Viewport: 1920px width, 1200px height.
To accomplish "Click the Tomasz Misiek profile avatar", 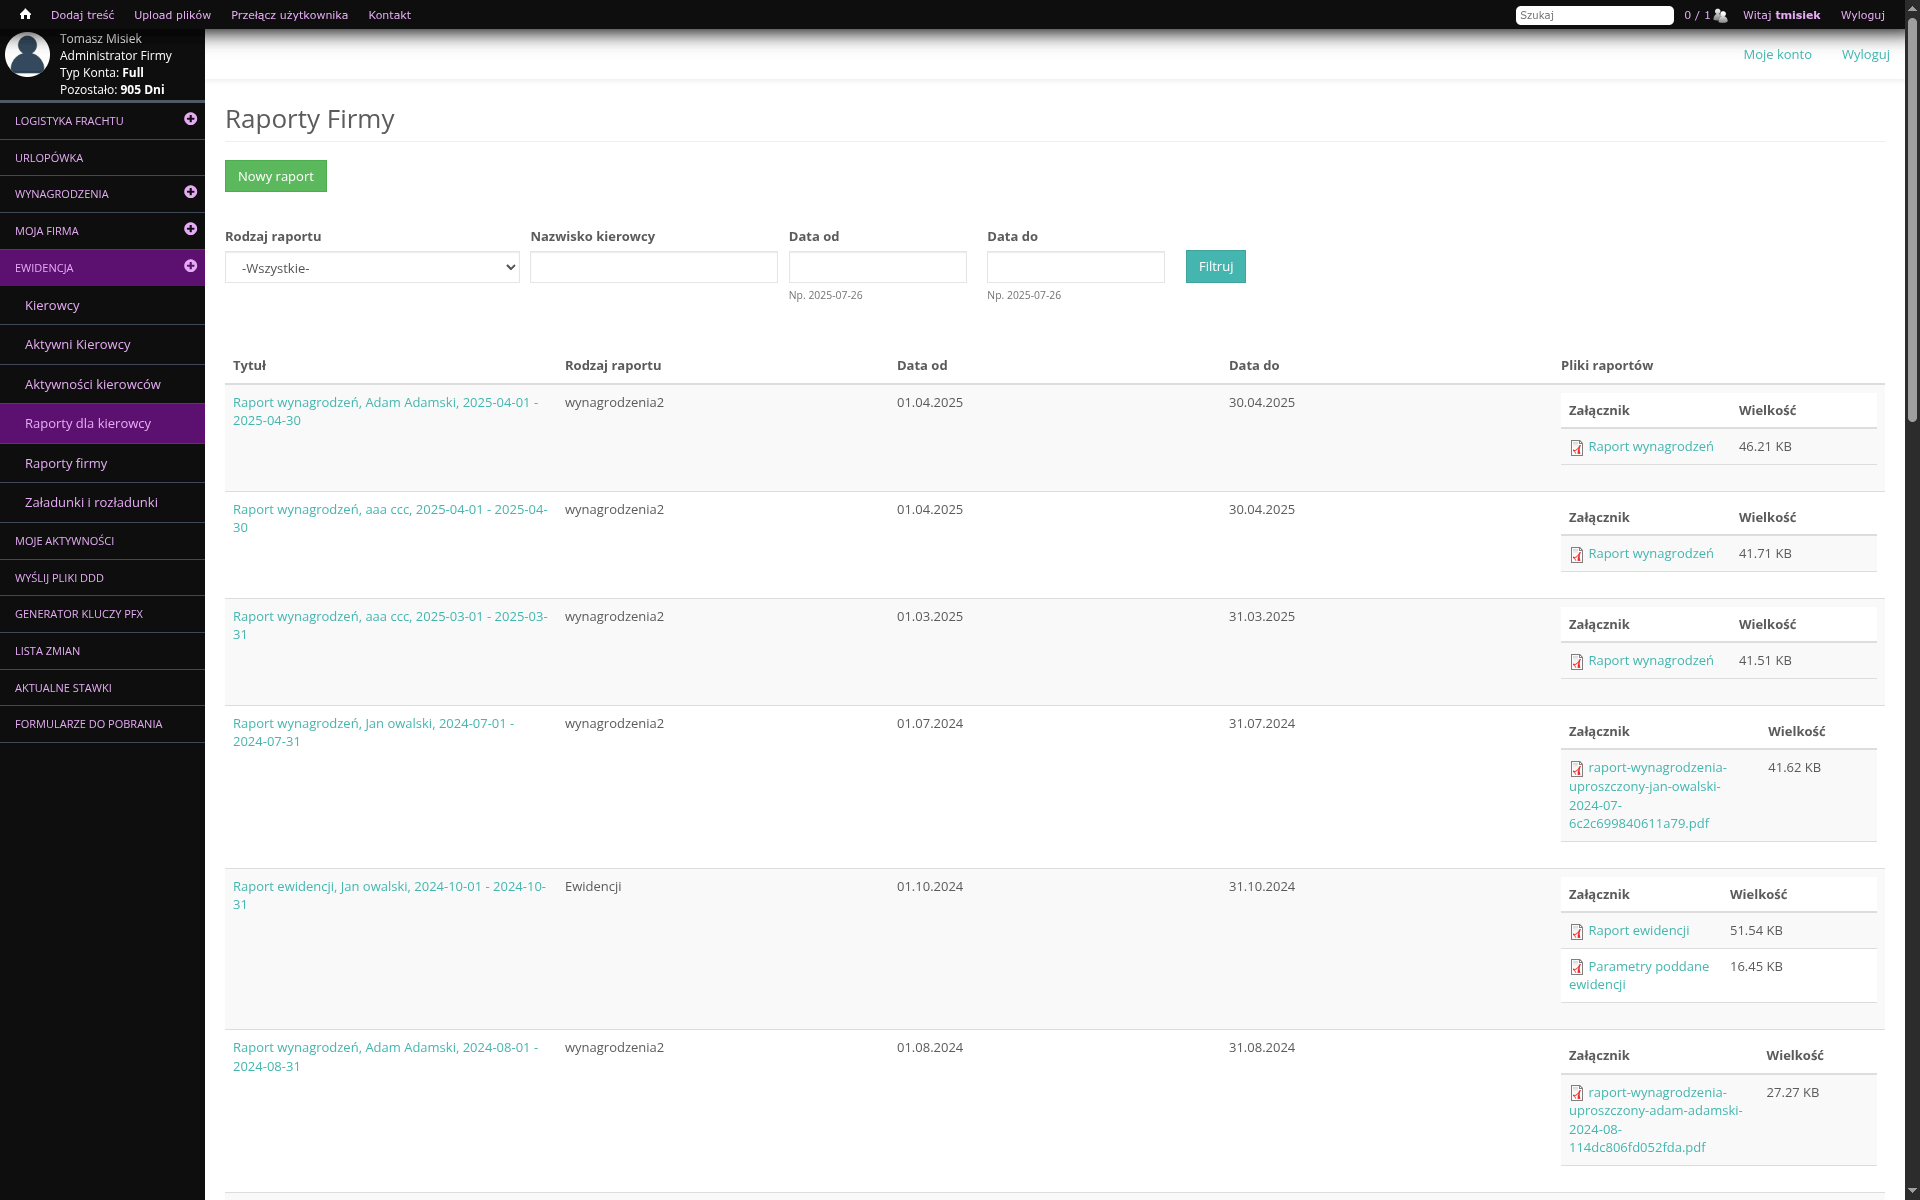I will (27, 55).
